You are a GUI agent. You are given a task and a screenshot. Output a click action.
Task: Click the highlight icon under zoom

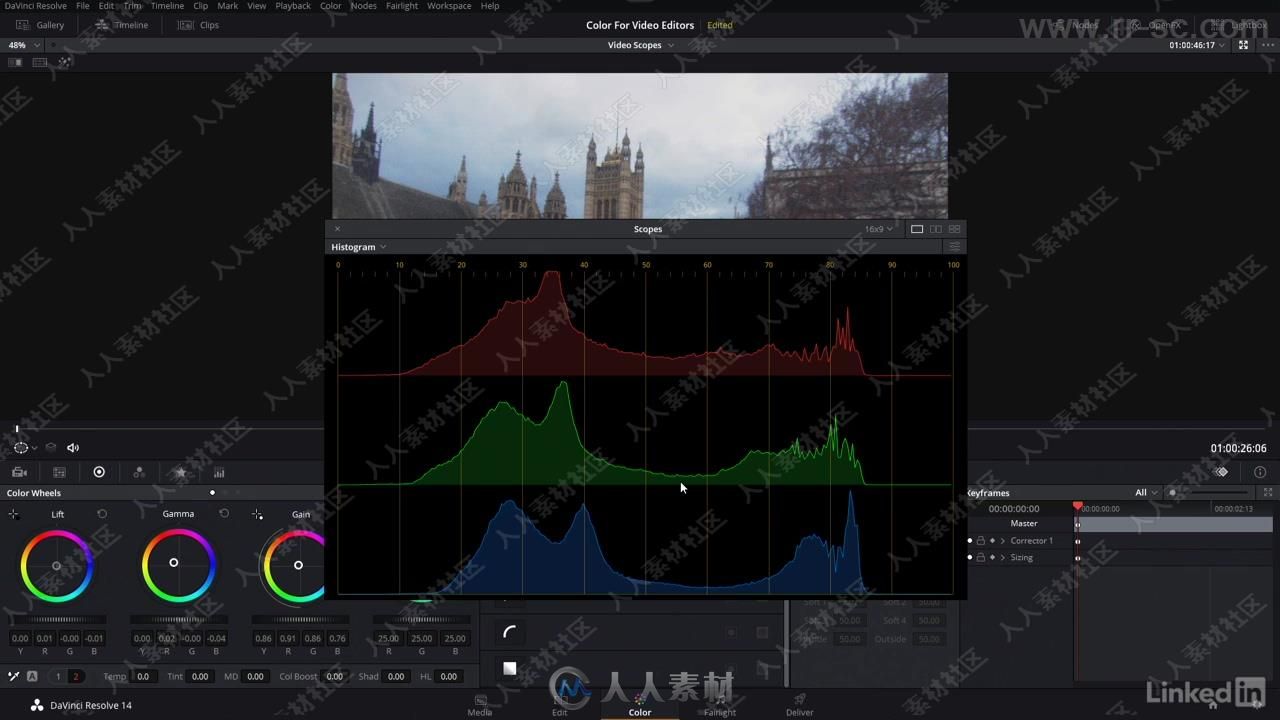[x=65, y=62]
